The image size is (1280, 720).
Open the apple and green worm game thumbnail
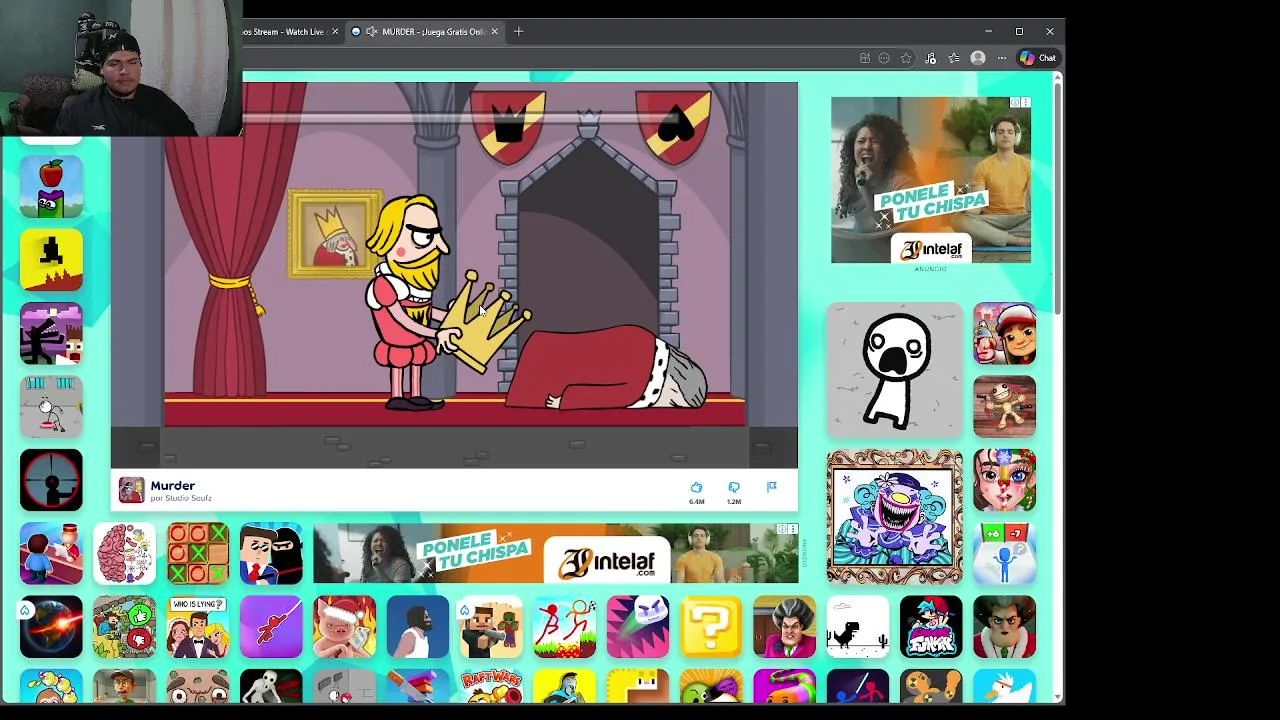coord(51,187)
